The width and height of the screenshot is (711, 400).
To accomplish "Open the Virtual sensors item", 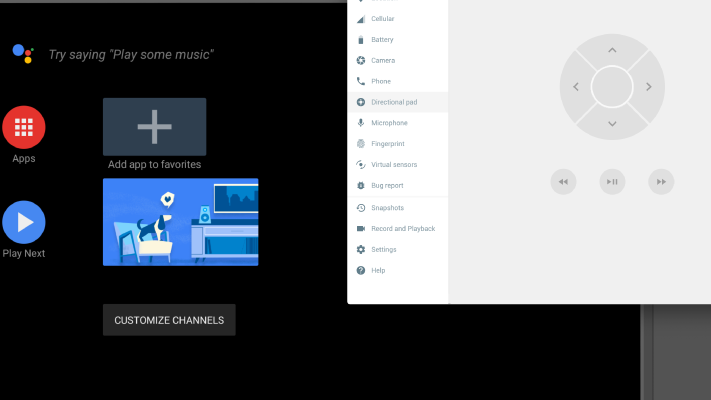I will [398, 165].
